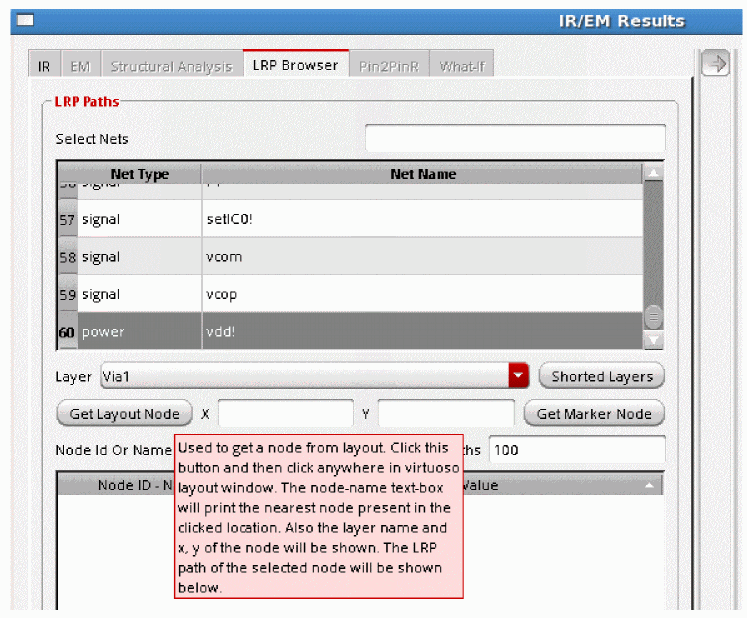Select the vcom signal row

(350, 256)
